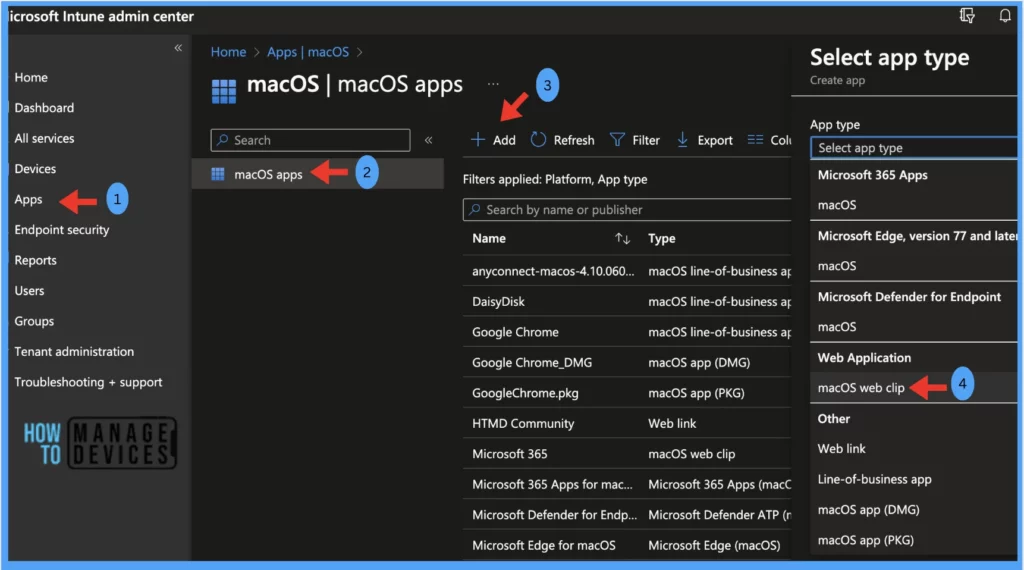Open the Columns toolbar option

(769, 140)
